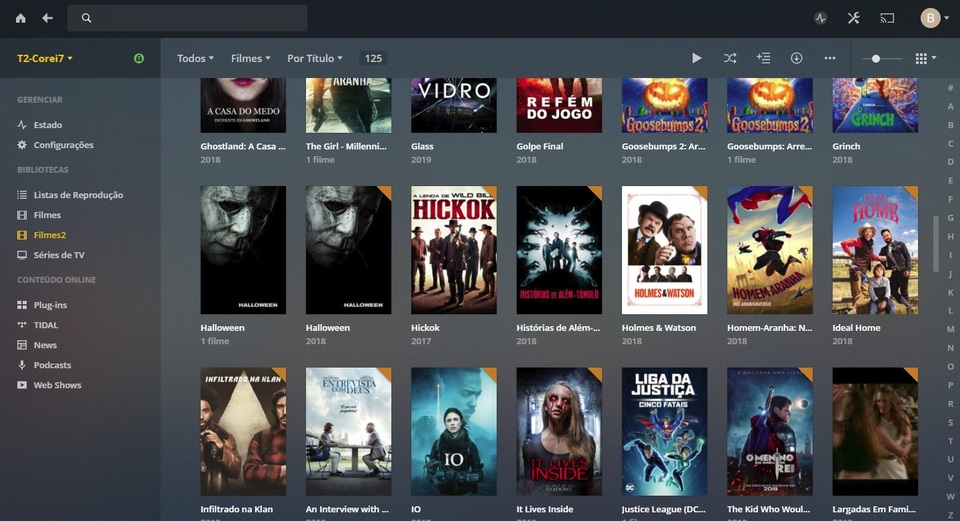Play all movies in library

point(697,58)
